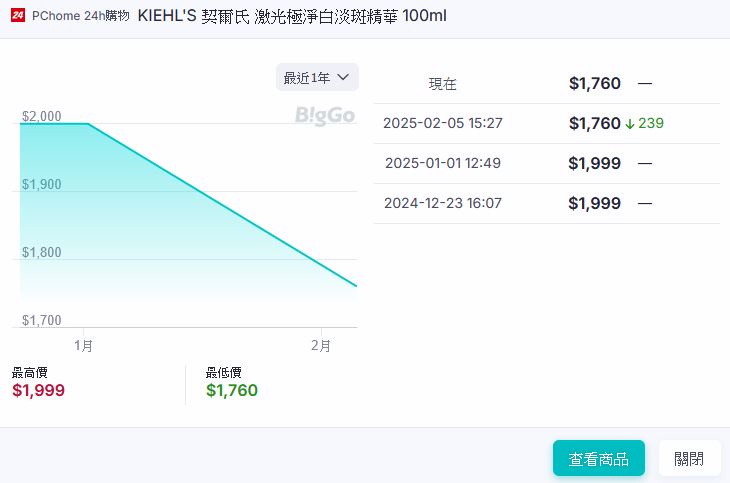Click the 現在 current price row
This screenshot has width=730, height=483.
[x=546, y=84]
